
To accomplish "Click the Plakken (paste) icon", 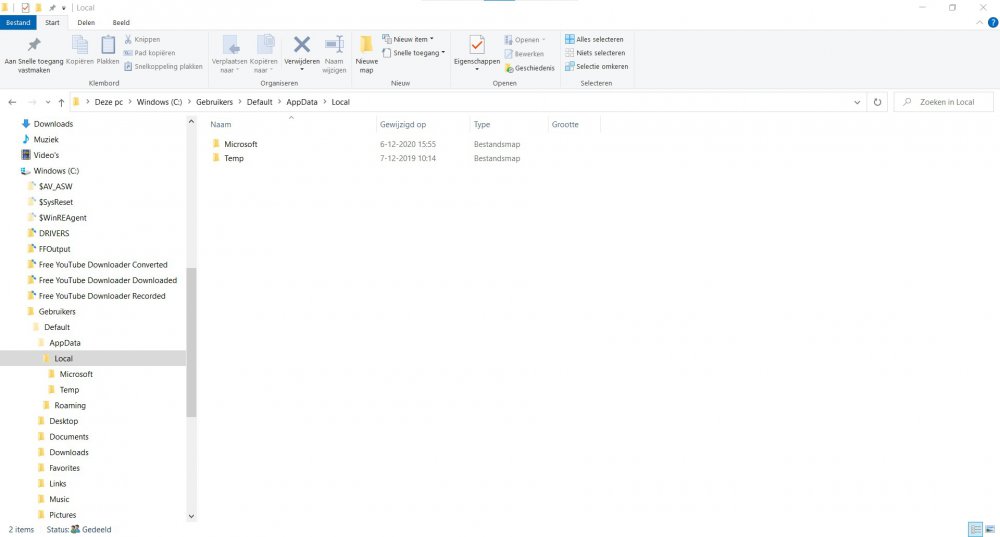I will tap(108, 45).
